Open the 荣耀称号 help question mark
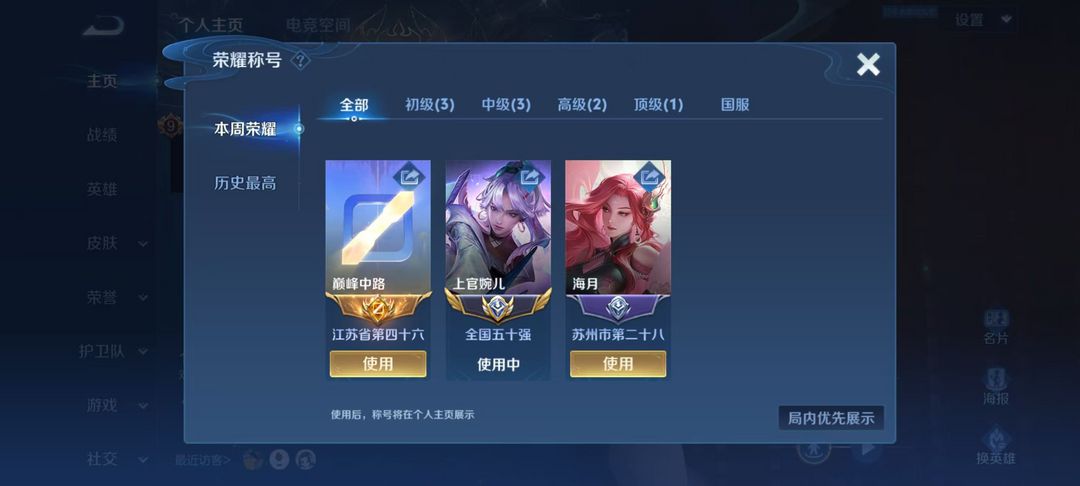Screen dimensions: 1080x486 300,61
